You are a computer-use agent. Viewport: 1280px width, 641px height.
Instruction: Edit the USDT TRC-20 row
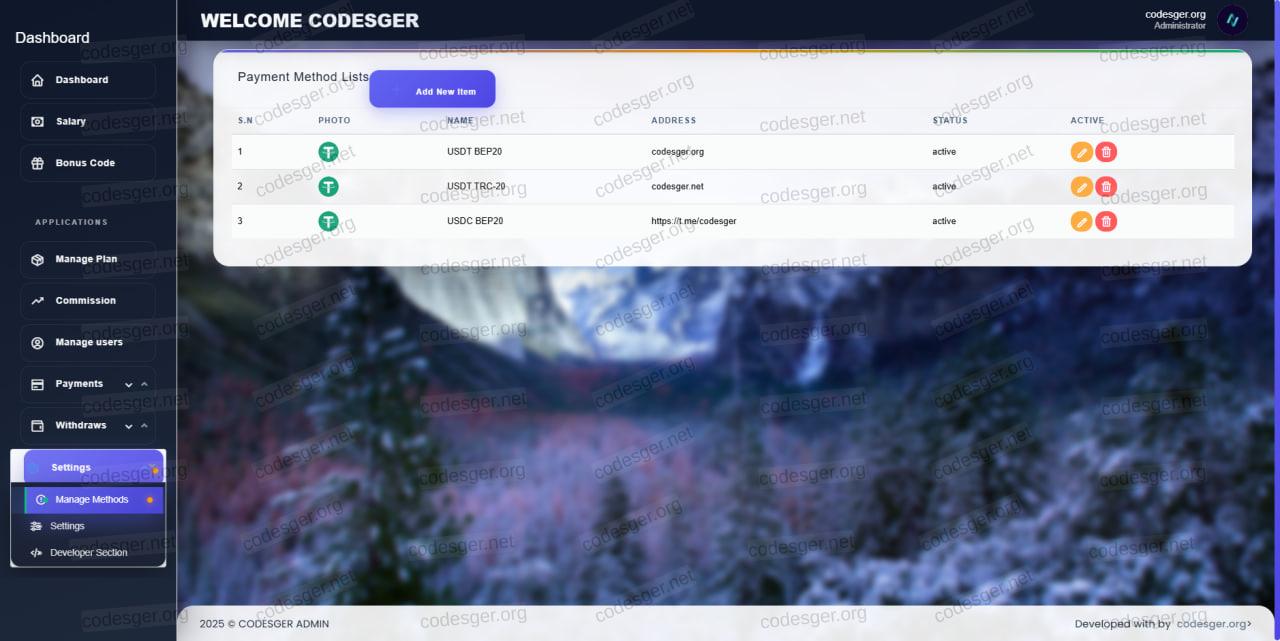1081,187
